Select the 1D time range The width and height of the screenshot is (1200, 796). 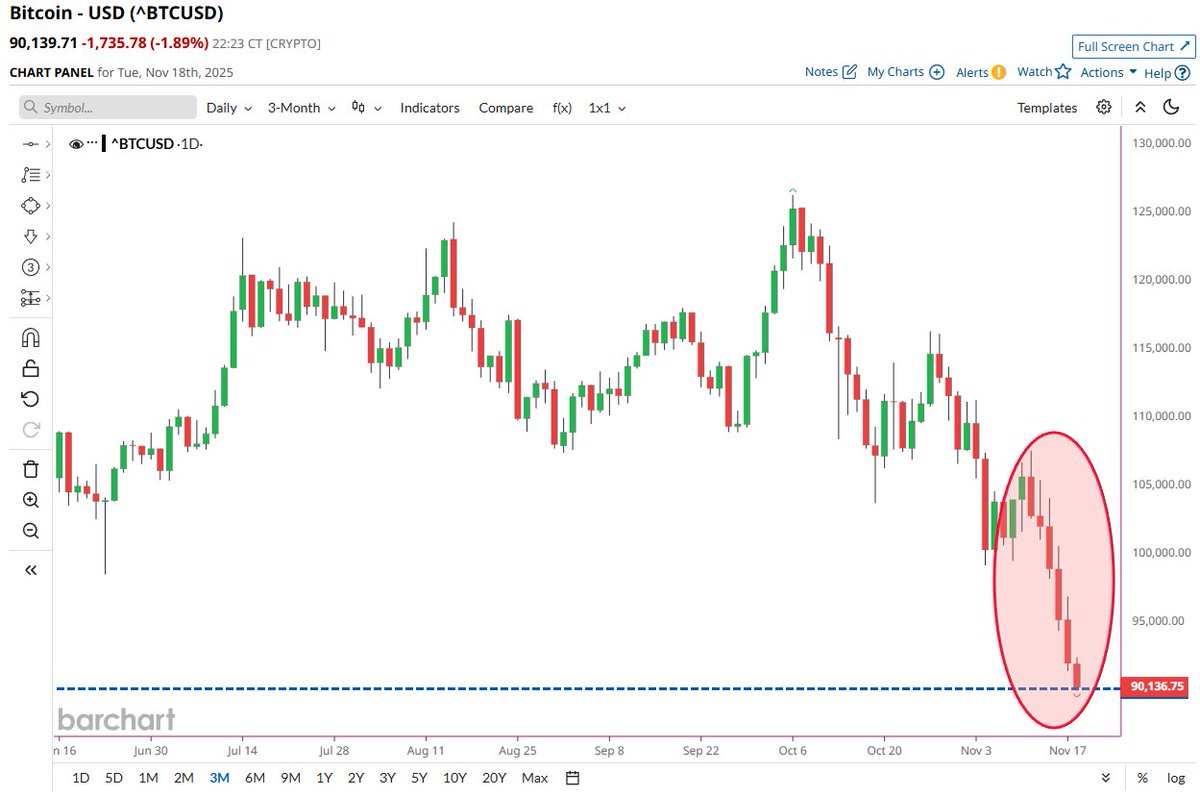tap(81, 777)
